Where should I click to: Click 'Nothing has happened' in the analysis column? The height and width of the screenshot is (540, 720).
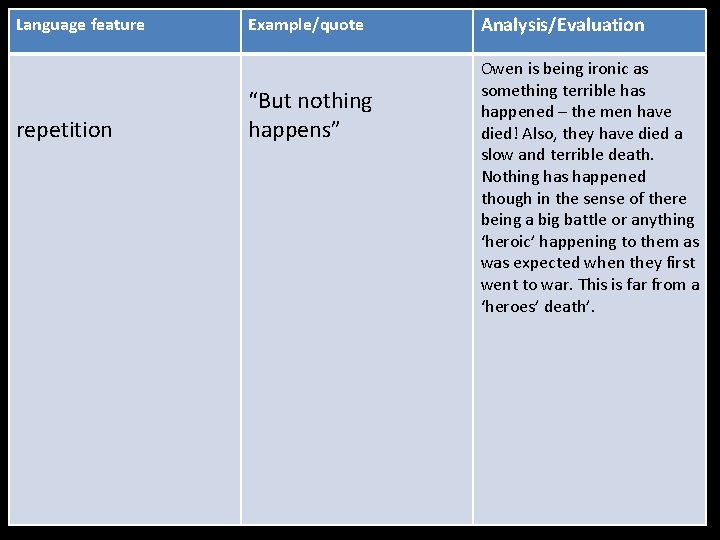[563, 177]
